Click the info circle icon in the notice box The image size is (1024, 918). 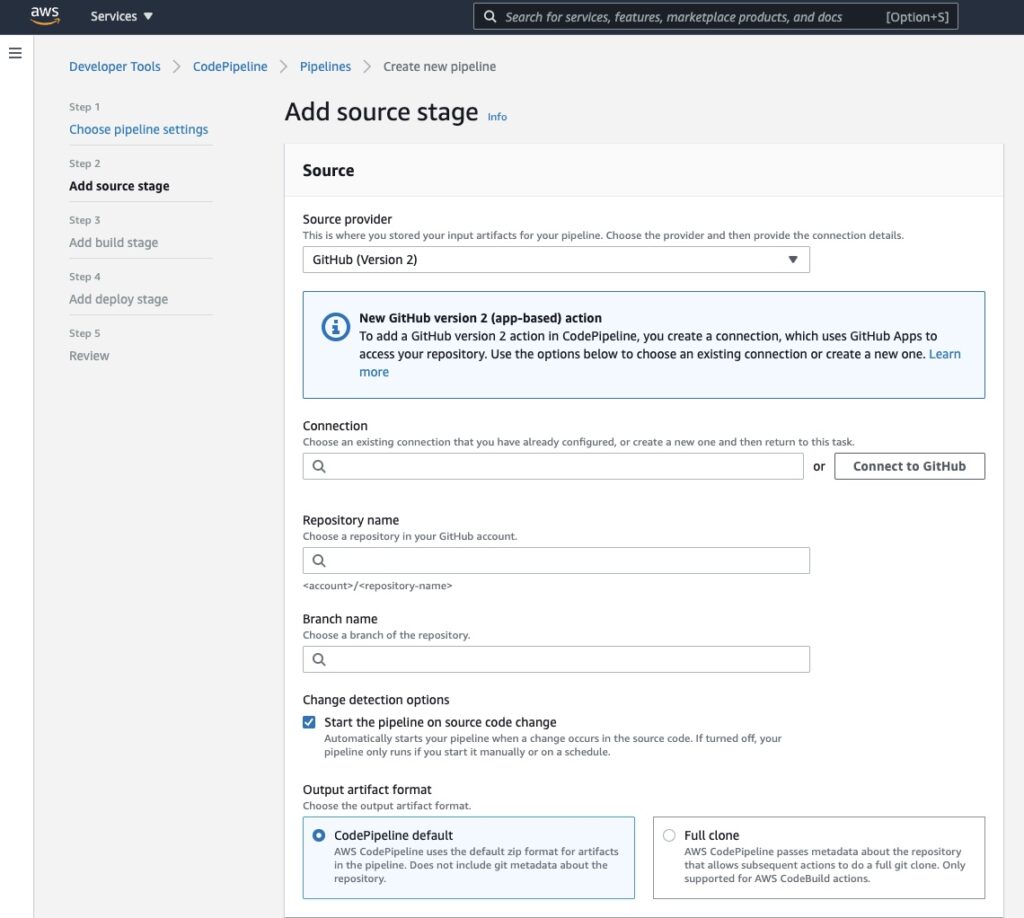[335, 327]
